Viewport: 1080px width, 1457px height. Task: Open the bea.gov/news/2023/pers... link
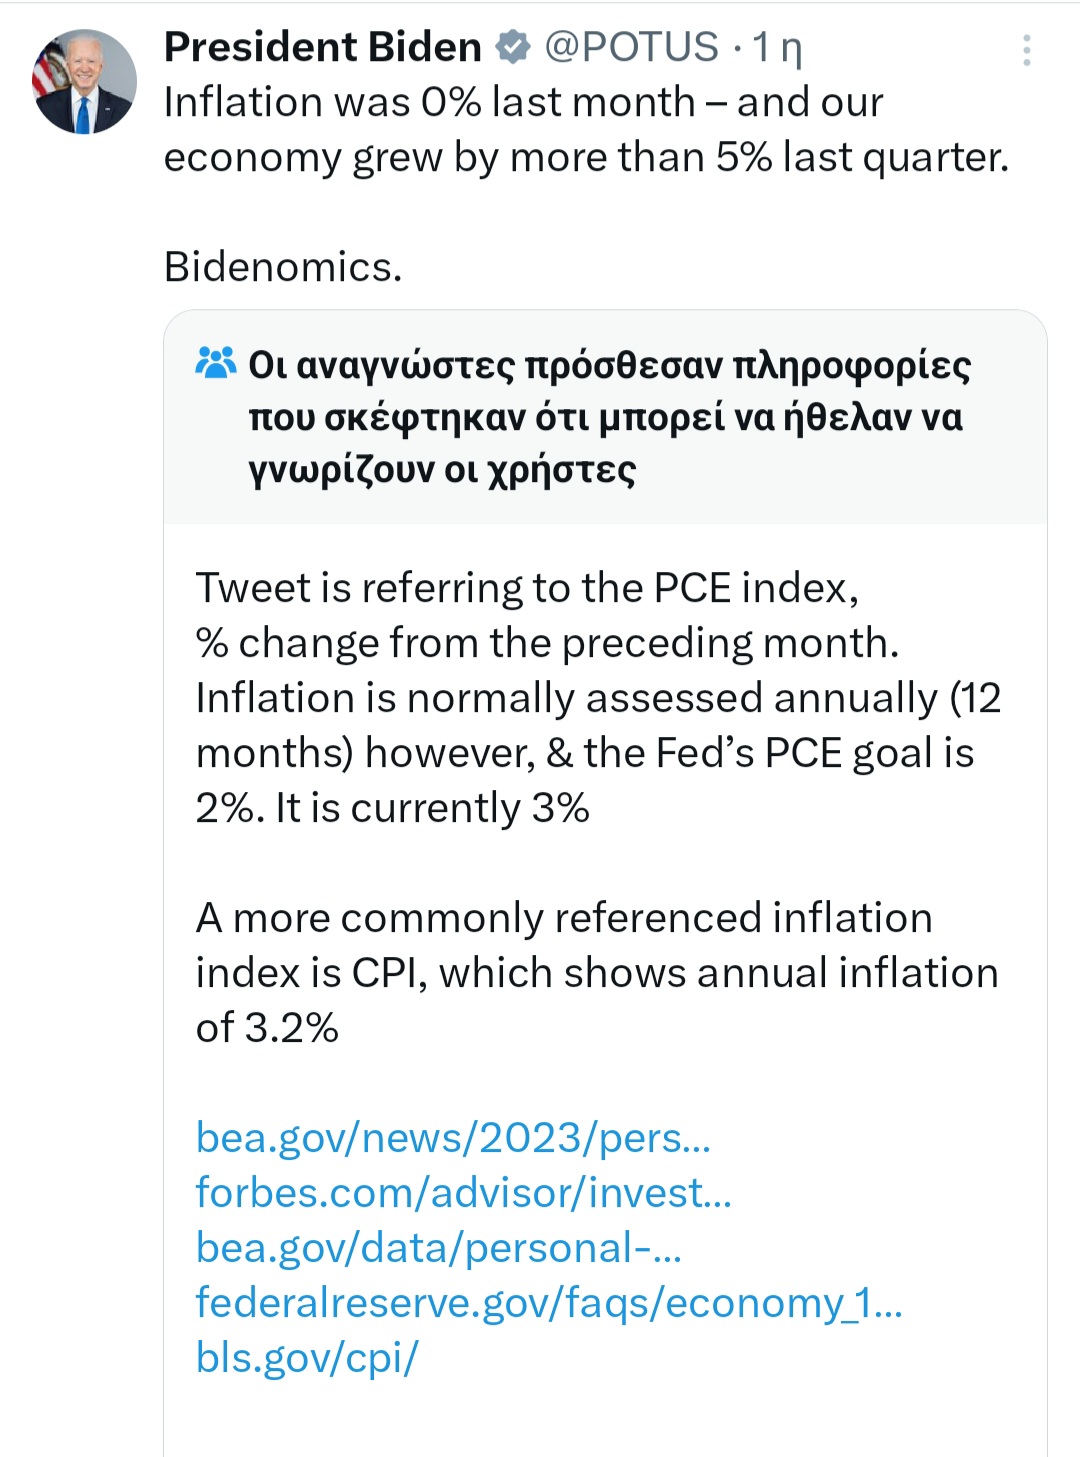(453, 1138)
